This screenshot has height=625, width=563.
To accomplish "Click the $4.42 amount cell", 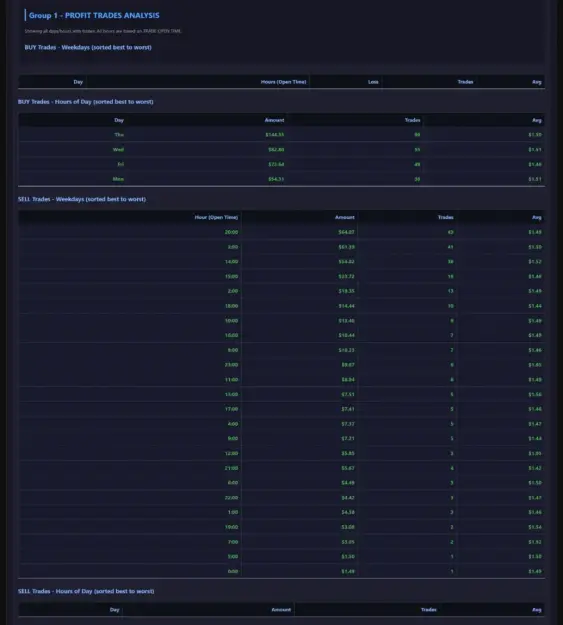I will click(348, 497).
